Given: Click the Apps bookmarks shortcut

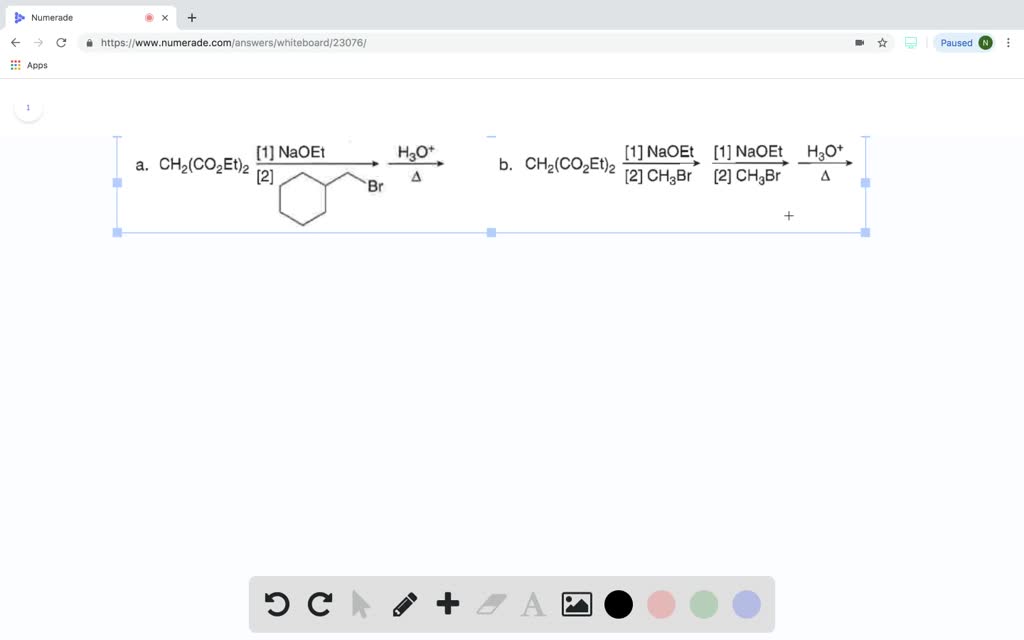Looking at the screenshot, I should point(29,65).
